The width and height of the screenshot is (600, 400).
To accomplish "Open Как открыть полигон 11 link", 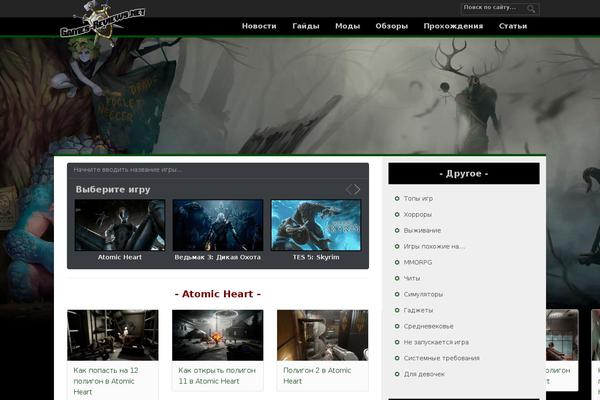I will 217,376.
